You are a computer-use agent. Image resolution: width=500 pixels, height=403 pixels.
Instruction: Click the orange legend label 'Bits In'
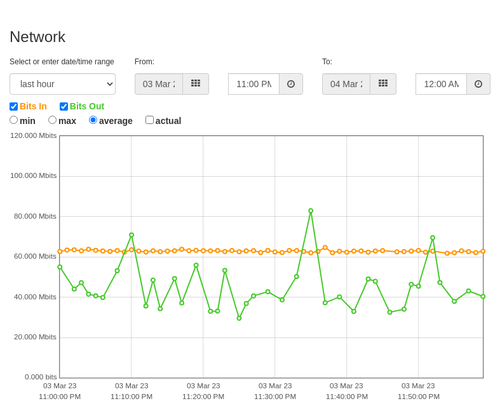[33, 106]
